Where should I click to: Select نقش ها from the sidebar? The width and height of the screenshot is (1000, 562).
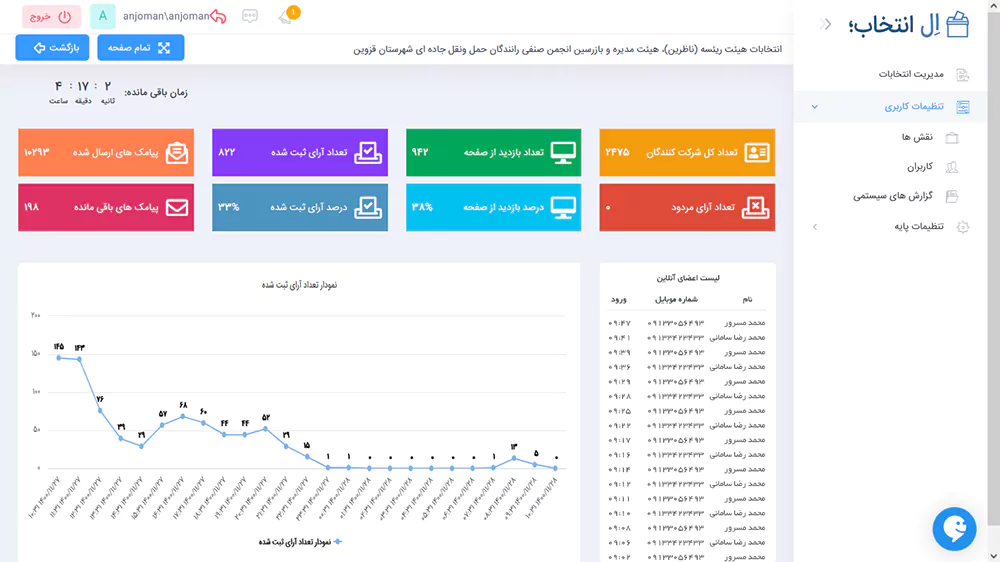[917, 137]
